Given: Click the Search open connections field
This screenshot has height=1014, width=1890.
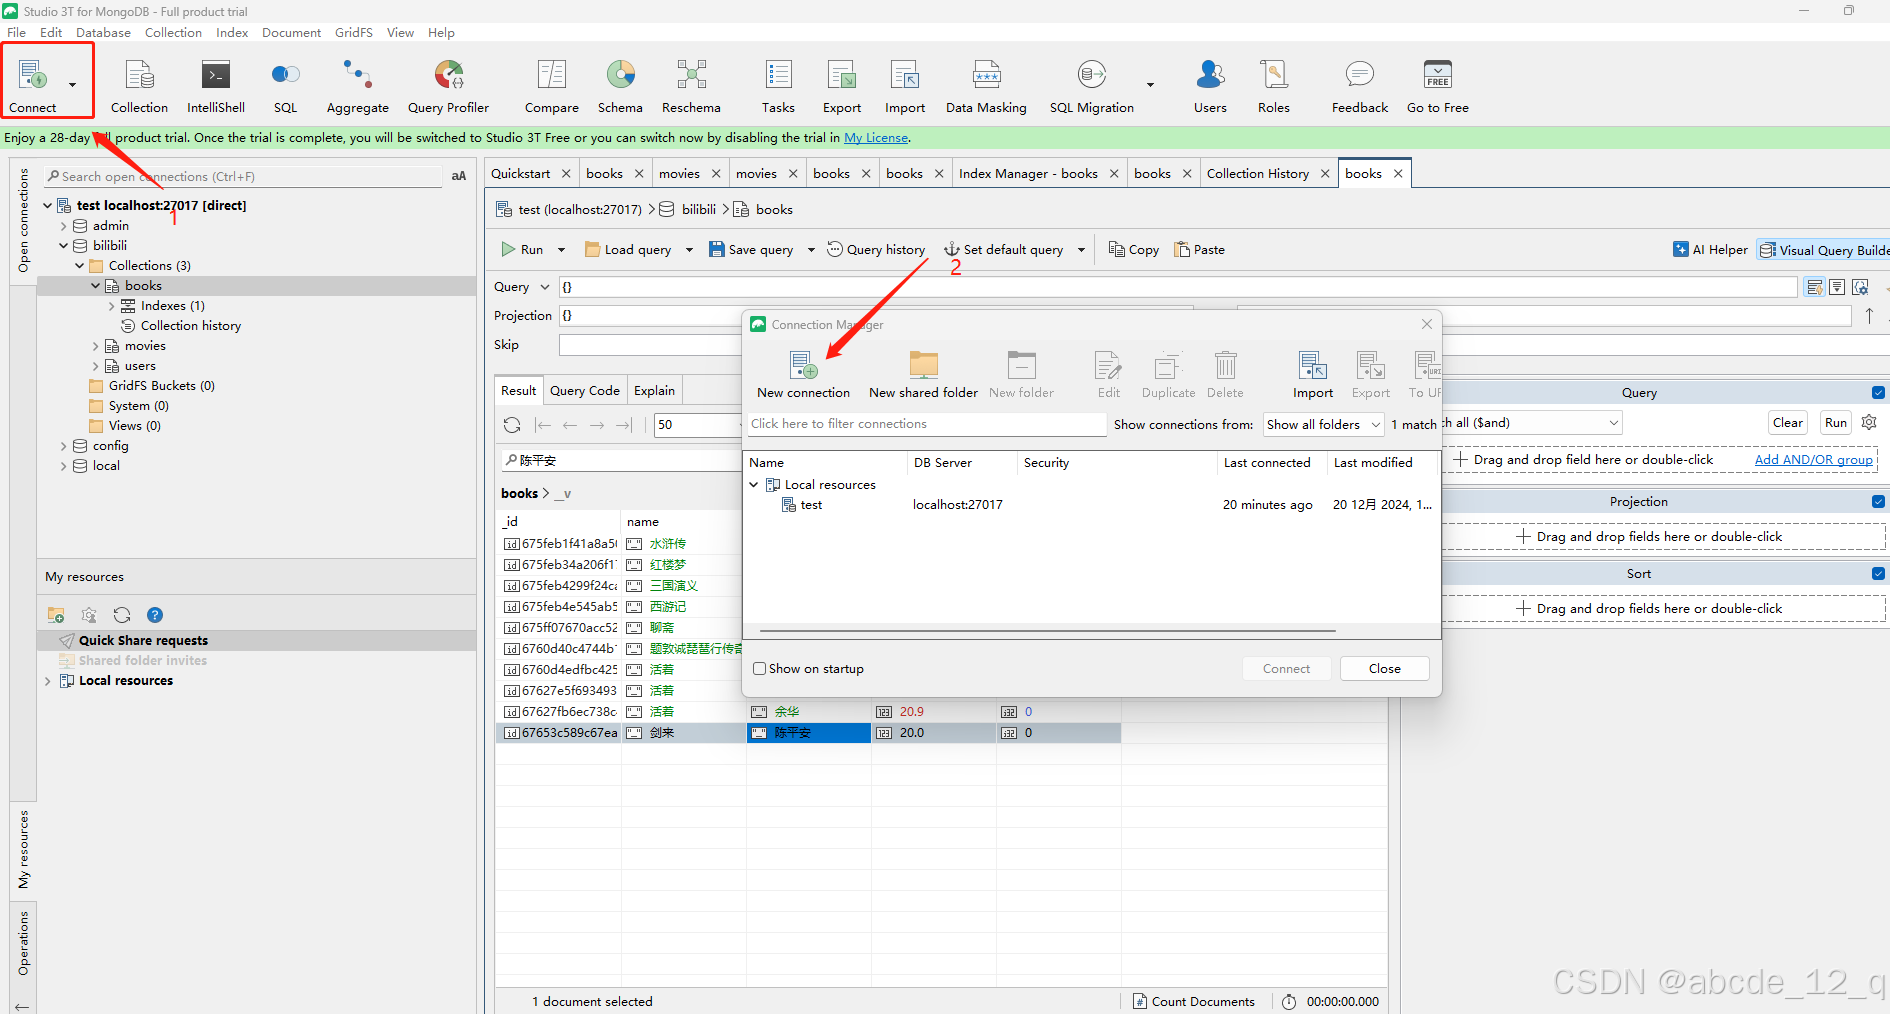Looking at the screenshot, I should pyautogui.click(x=244, y=177).
